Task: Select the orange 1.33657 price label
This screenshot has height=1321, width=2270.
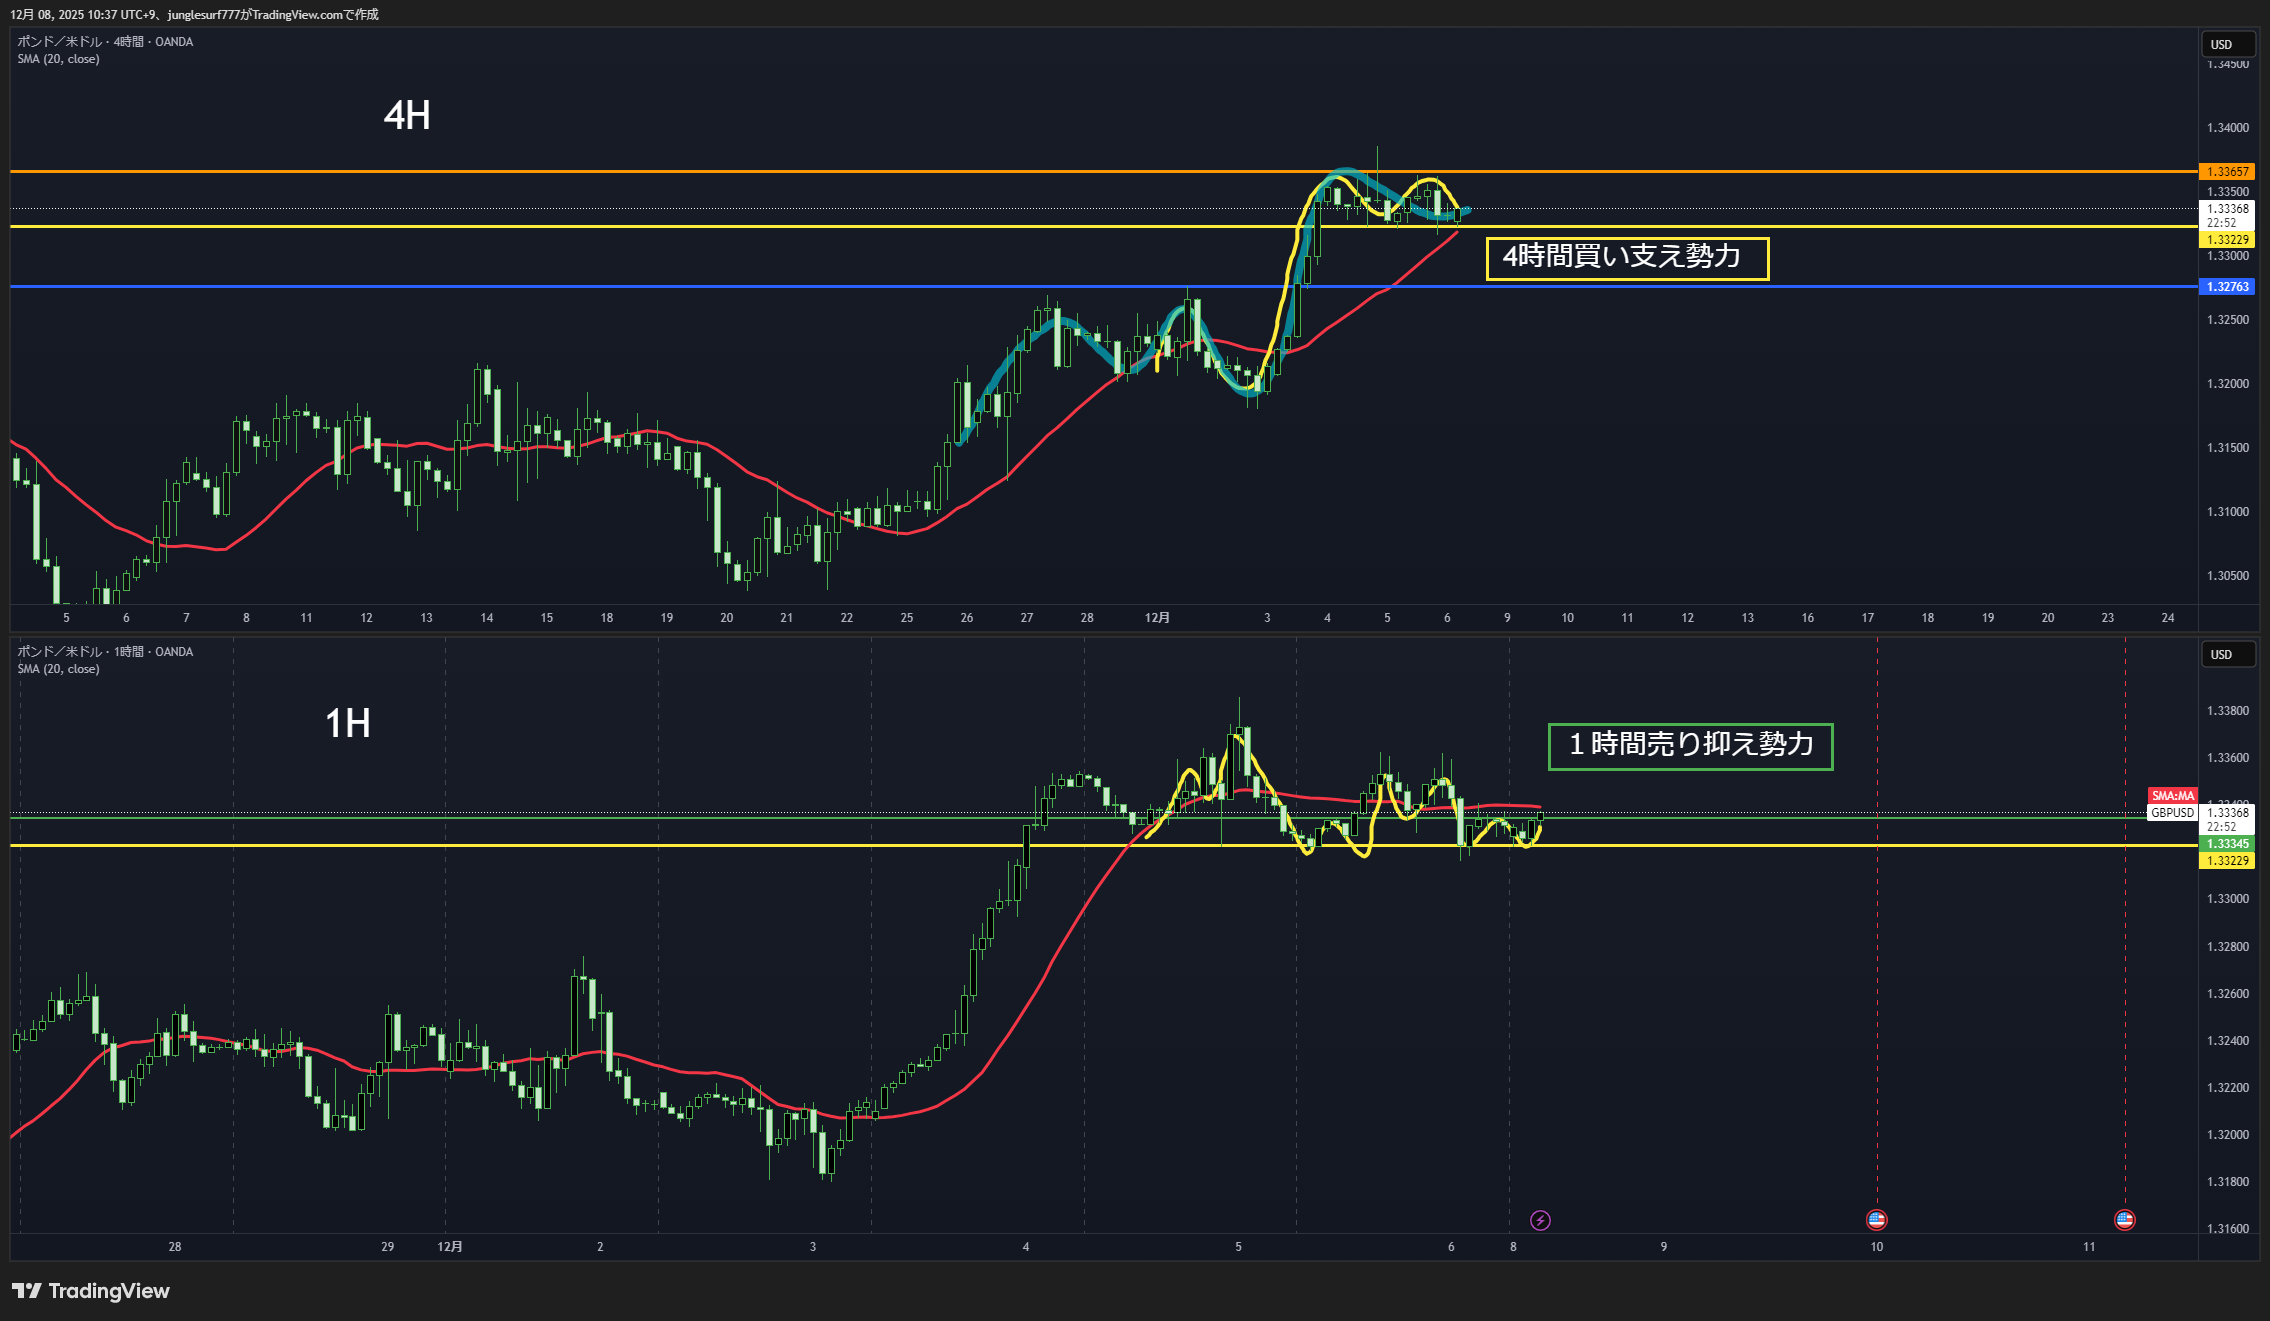Action: click(2227, 172)
